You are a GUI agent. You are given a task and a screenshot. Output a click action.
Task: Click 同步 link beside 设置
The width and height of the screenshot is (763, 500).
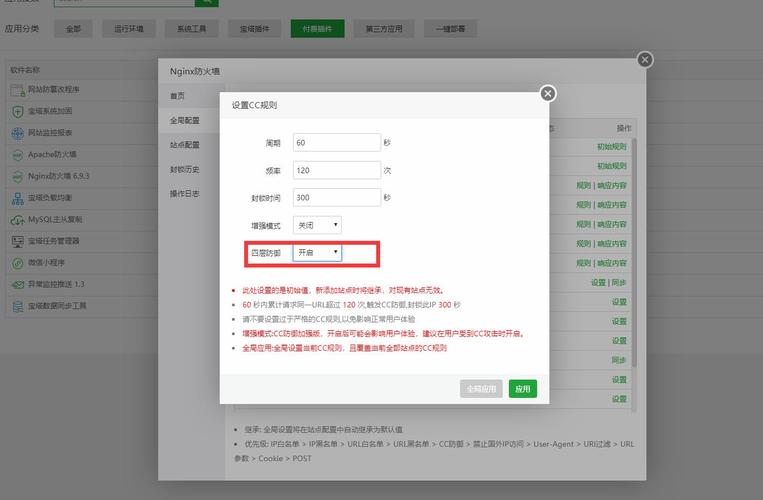tap(619, 283)
